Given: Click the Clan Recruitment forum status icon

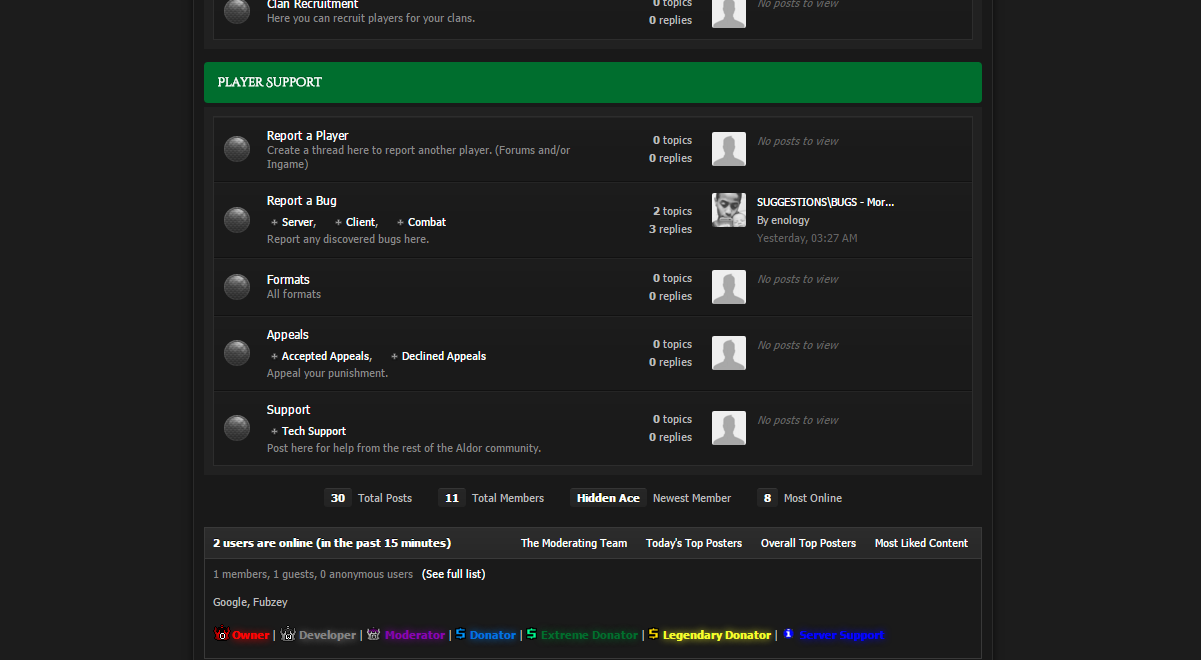Looking at the screenshot, I should coord(237,11).
